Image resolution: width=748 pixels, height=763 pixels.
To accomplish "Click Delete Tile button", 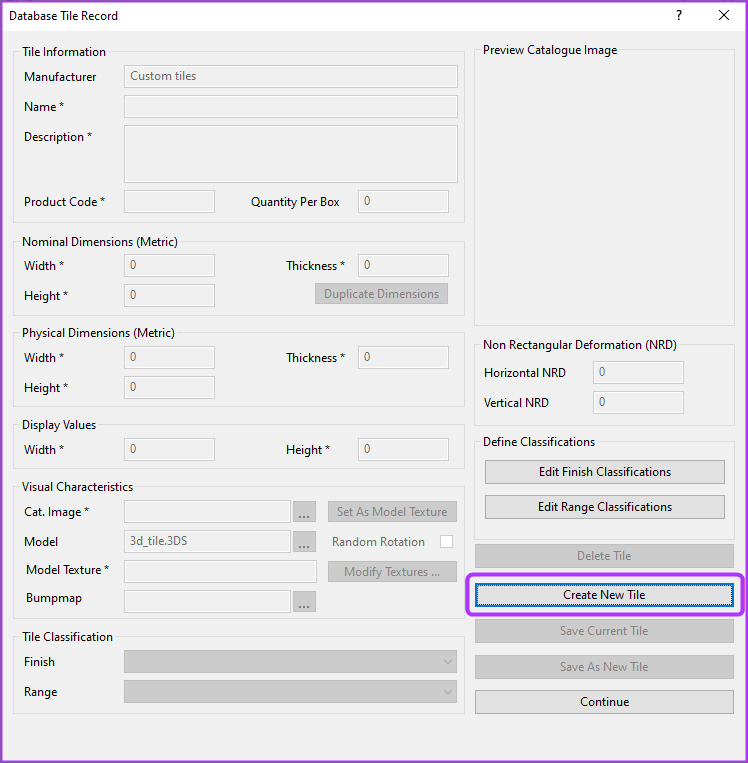I will click(x=604, y=556).
